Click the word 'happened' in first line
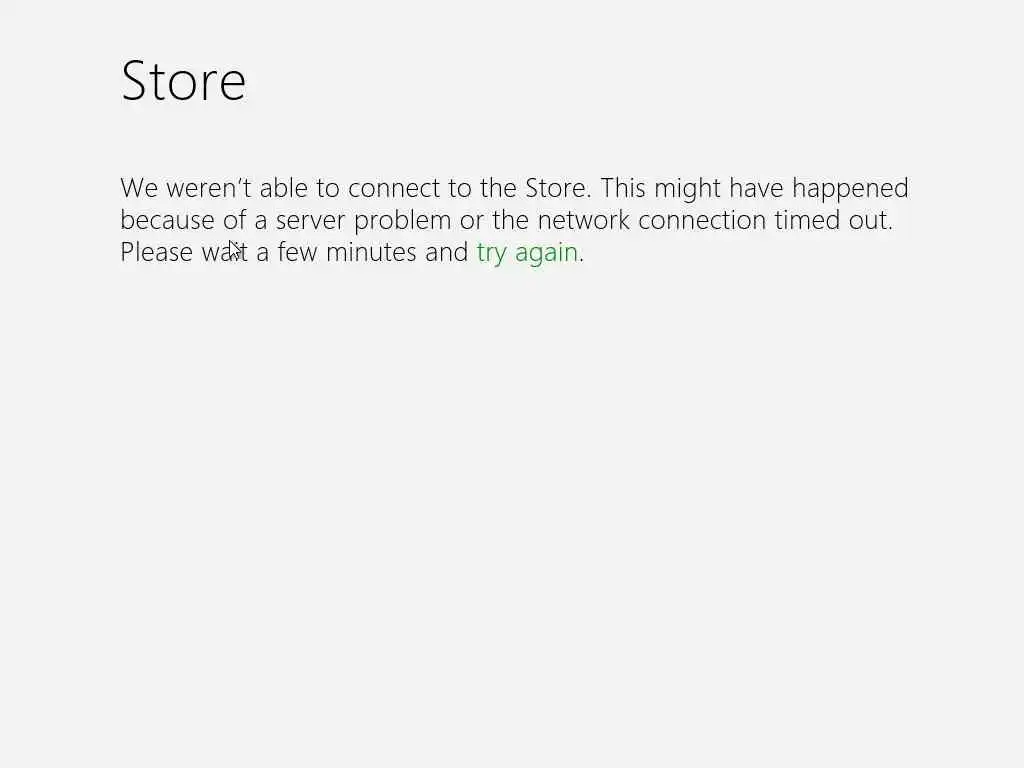 pos(850,190)
